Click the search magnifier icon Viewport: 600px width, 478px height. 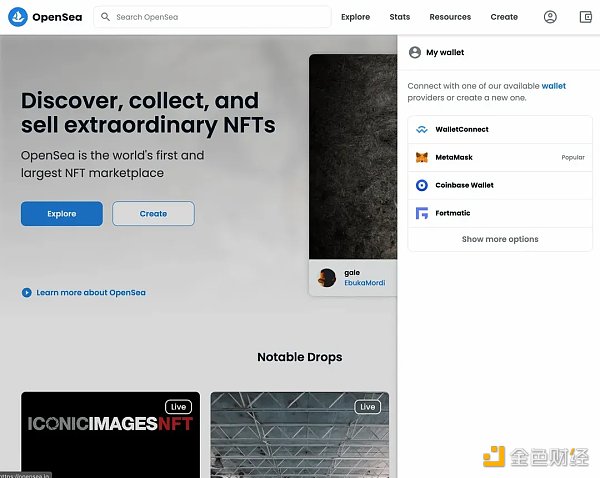[x=105, y=17]
